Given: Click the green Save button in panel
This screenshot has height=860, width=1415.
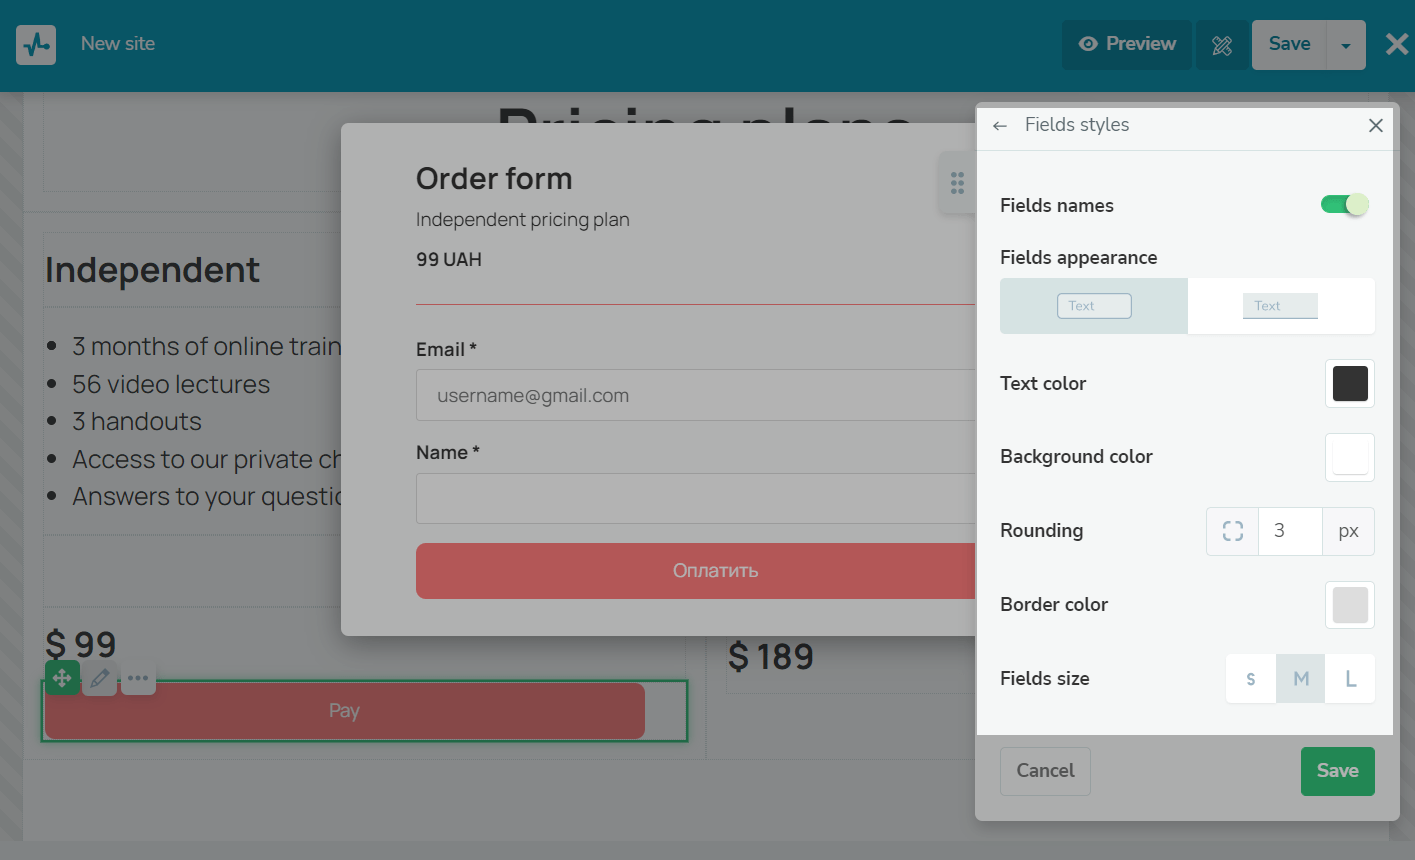Looking at the screenshot, I should point(1337,771).
